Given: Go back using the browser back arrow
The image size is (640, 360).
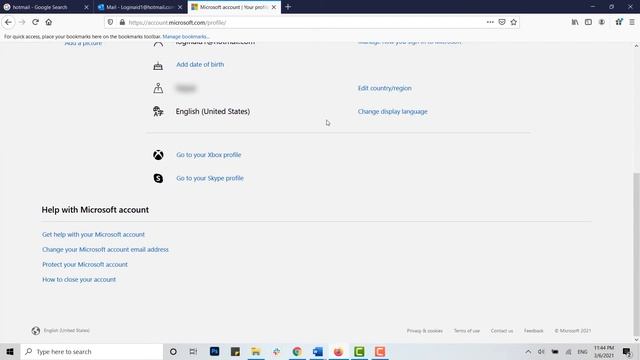Looking at the screenshot, I should pos(9,22).
